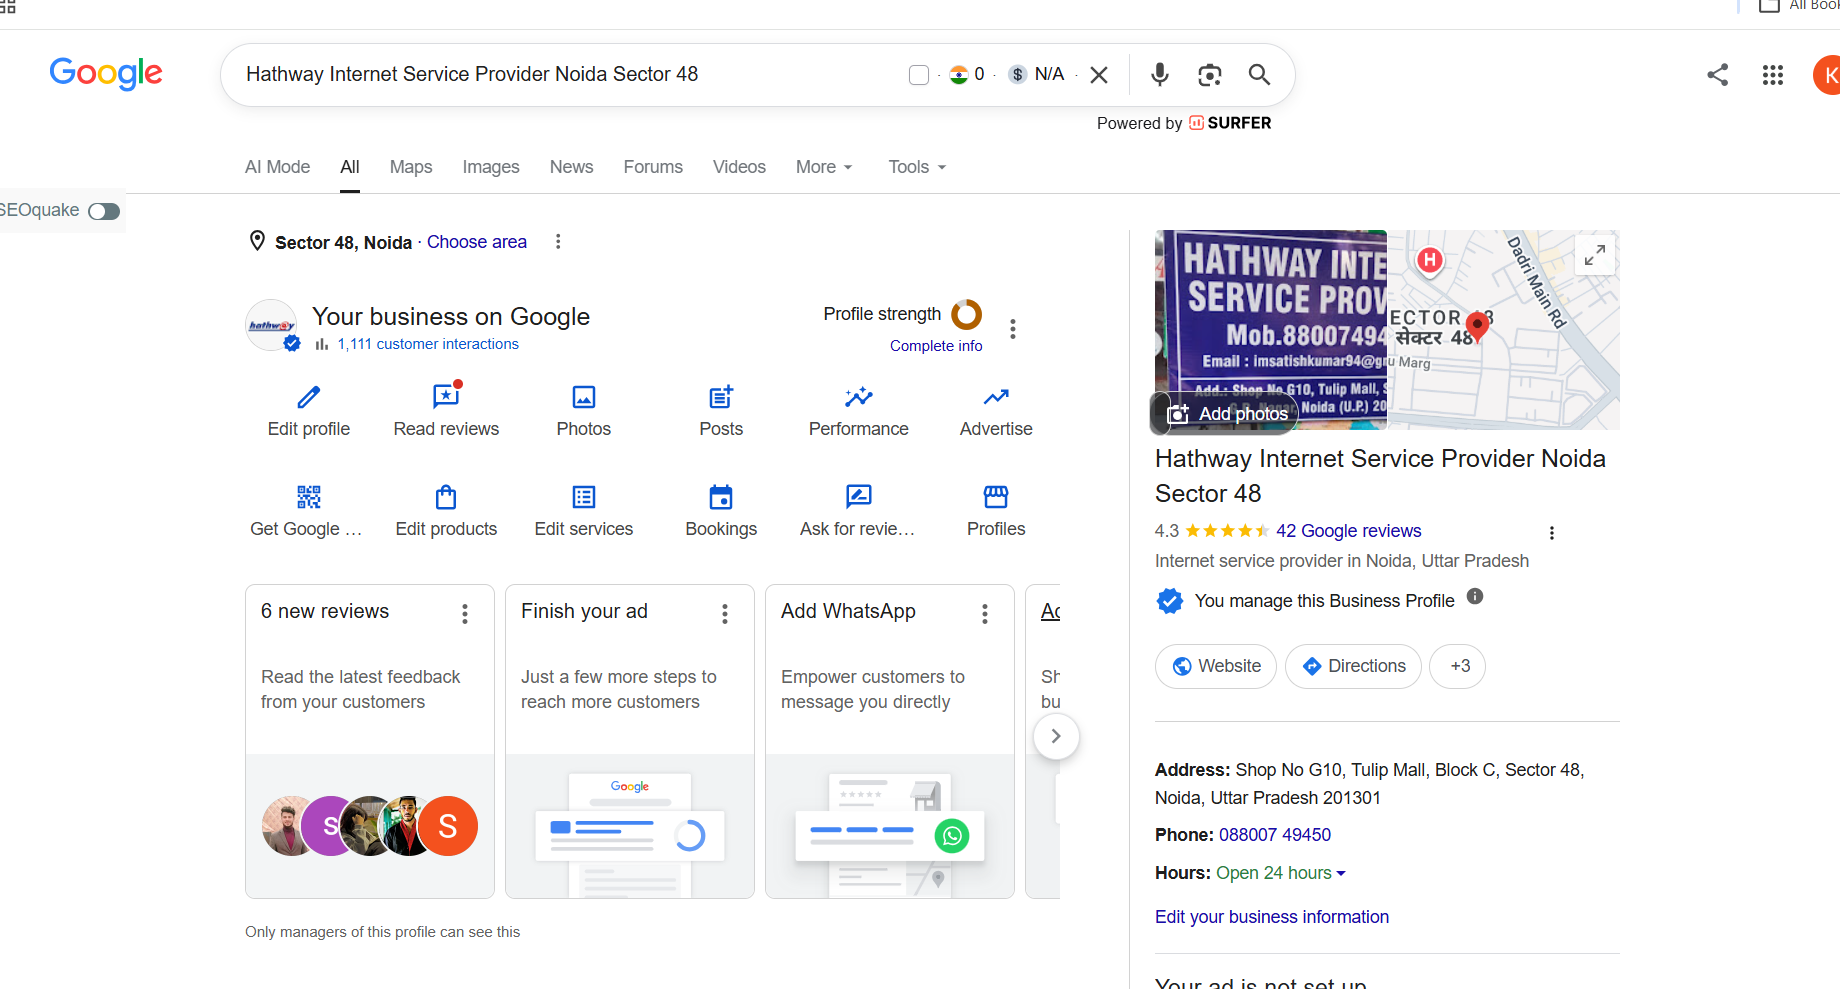The width and height of the screenshot is (1840, 989).
Task: Expand the map with fullscreen icon
Action: point(1595,255)
